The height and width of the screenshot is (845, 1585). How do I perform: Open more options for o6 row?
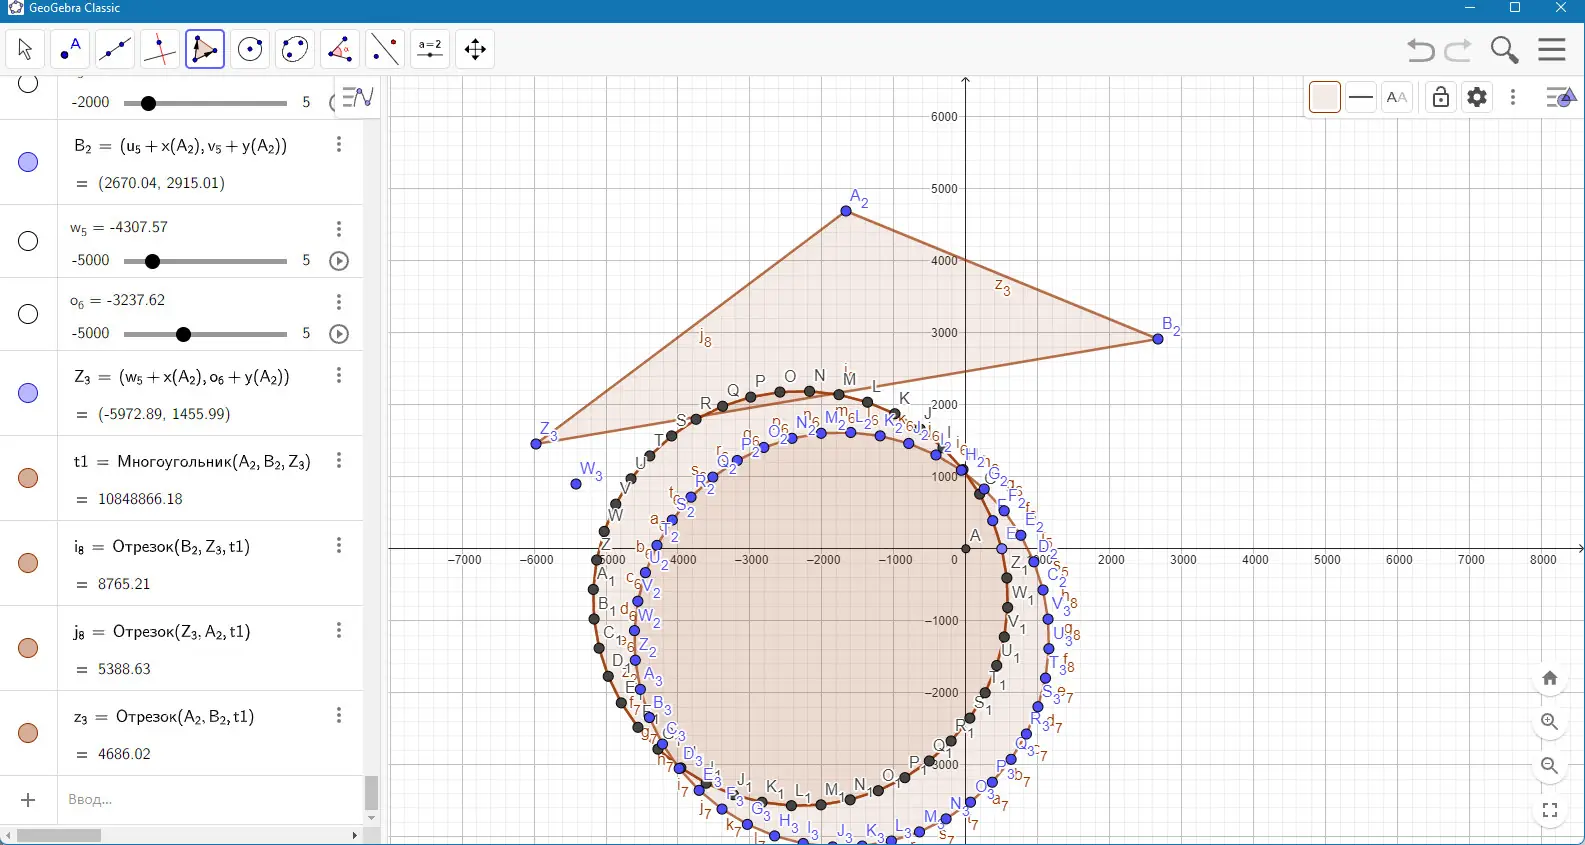[339, 302]
